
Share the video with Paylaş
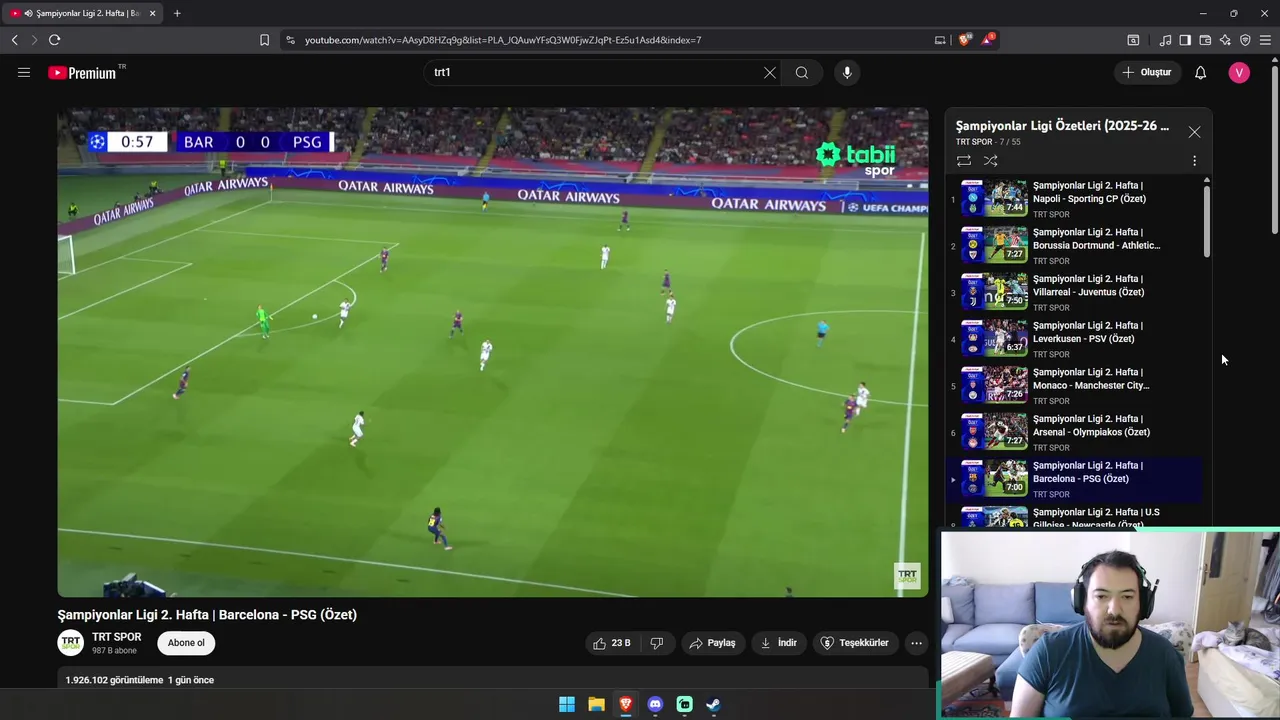coord(713,643)
